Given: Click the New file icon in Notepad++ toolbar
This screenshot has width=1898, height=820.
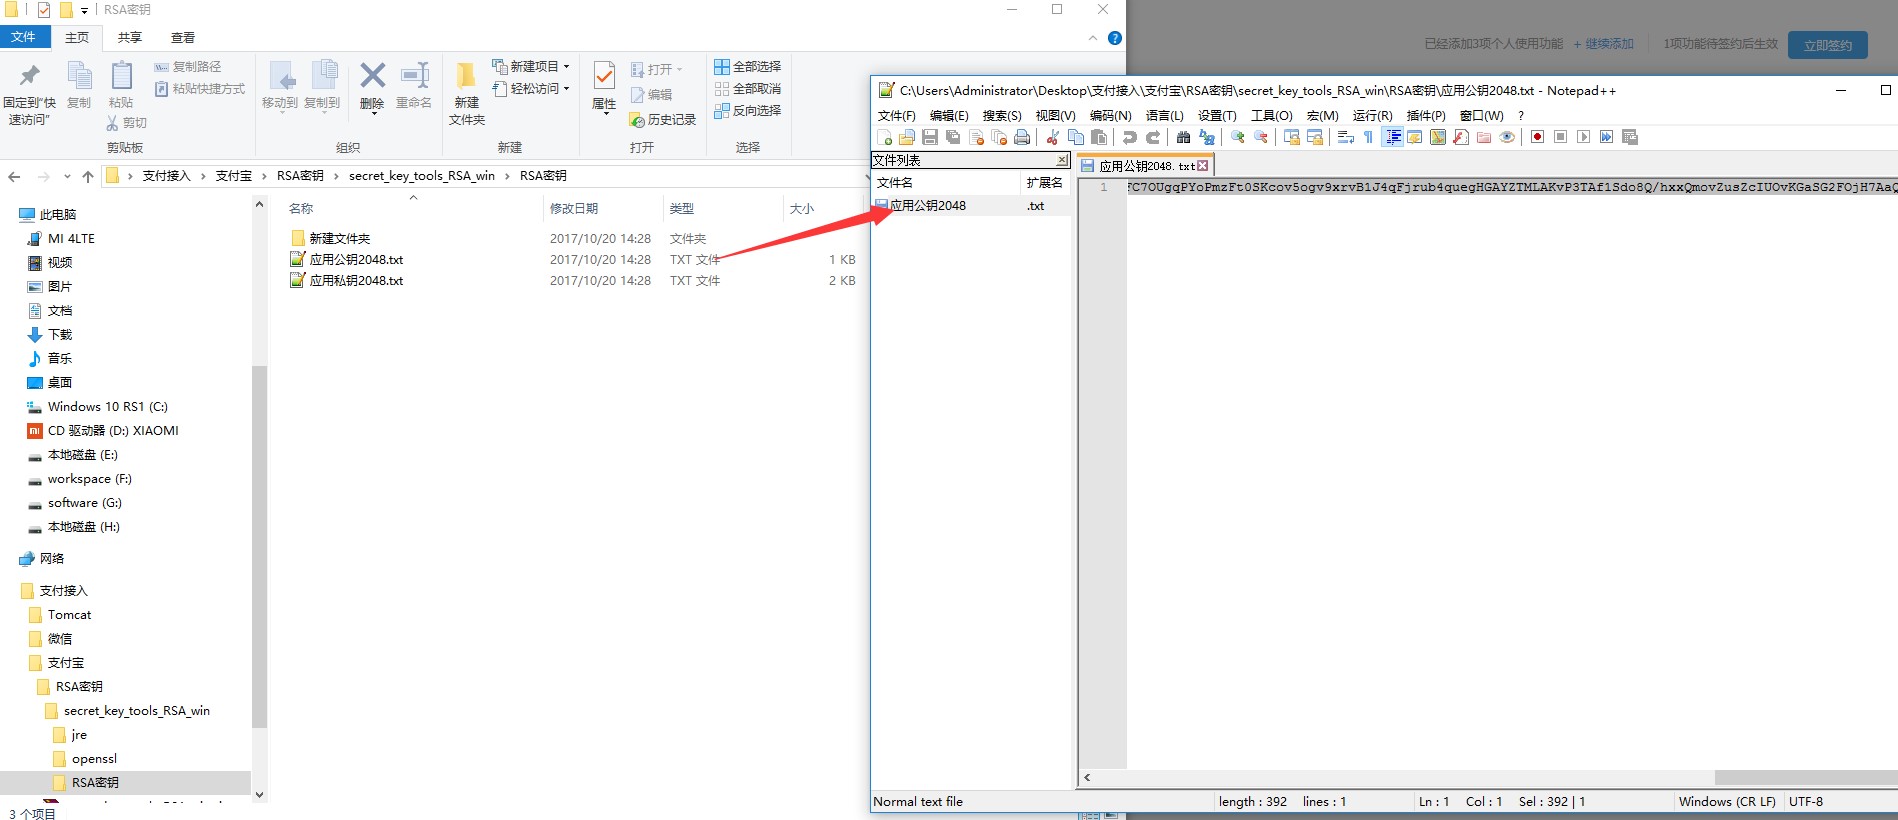Looking at the screenshot, I should [884, 137].
